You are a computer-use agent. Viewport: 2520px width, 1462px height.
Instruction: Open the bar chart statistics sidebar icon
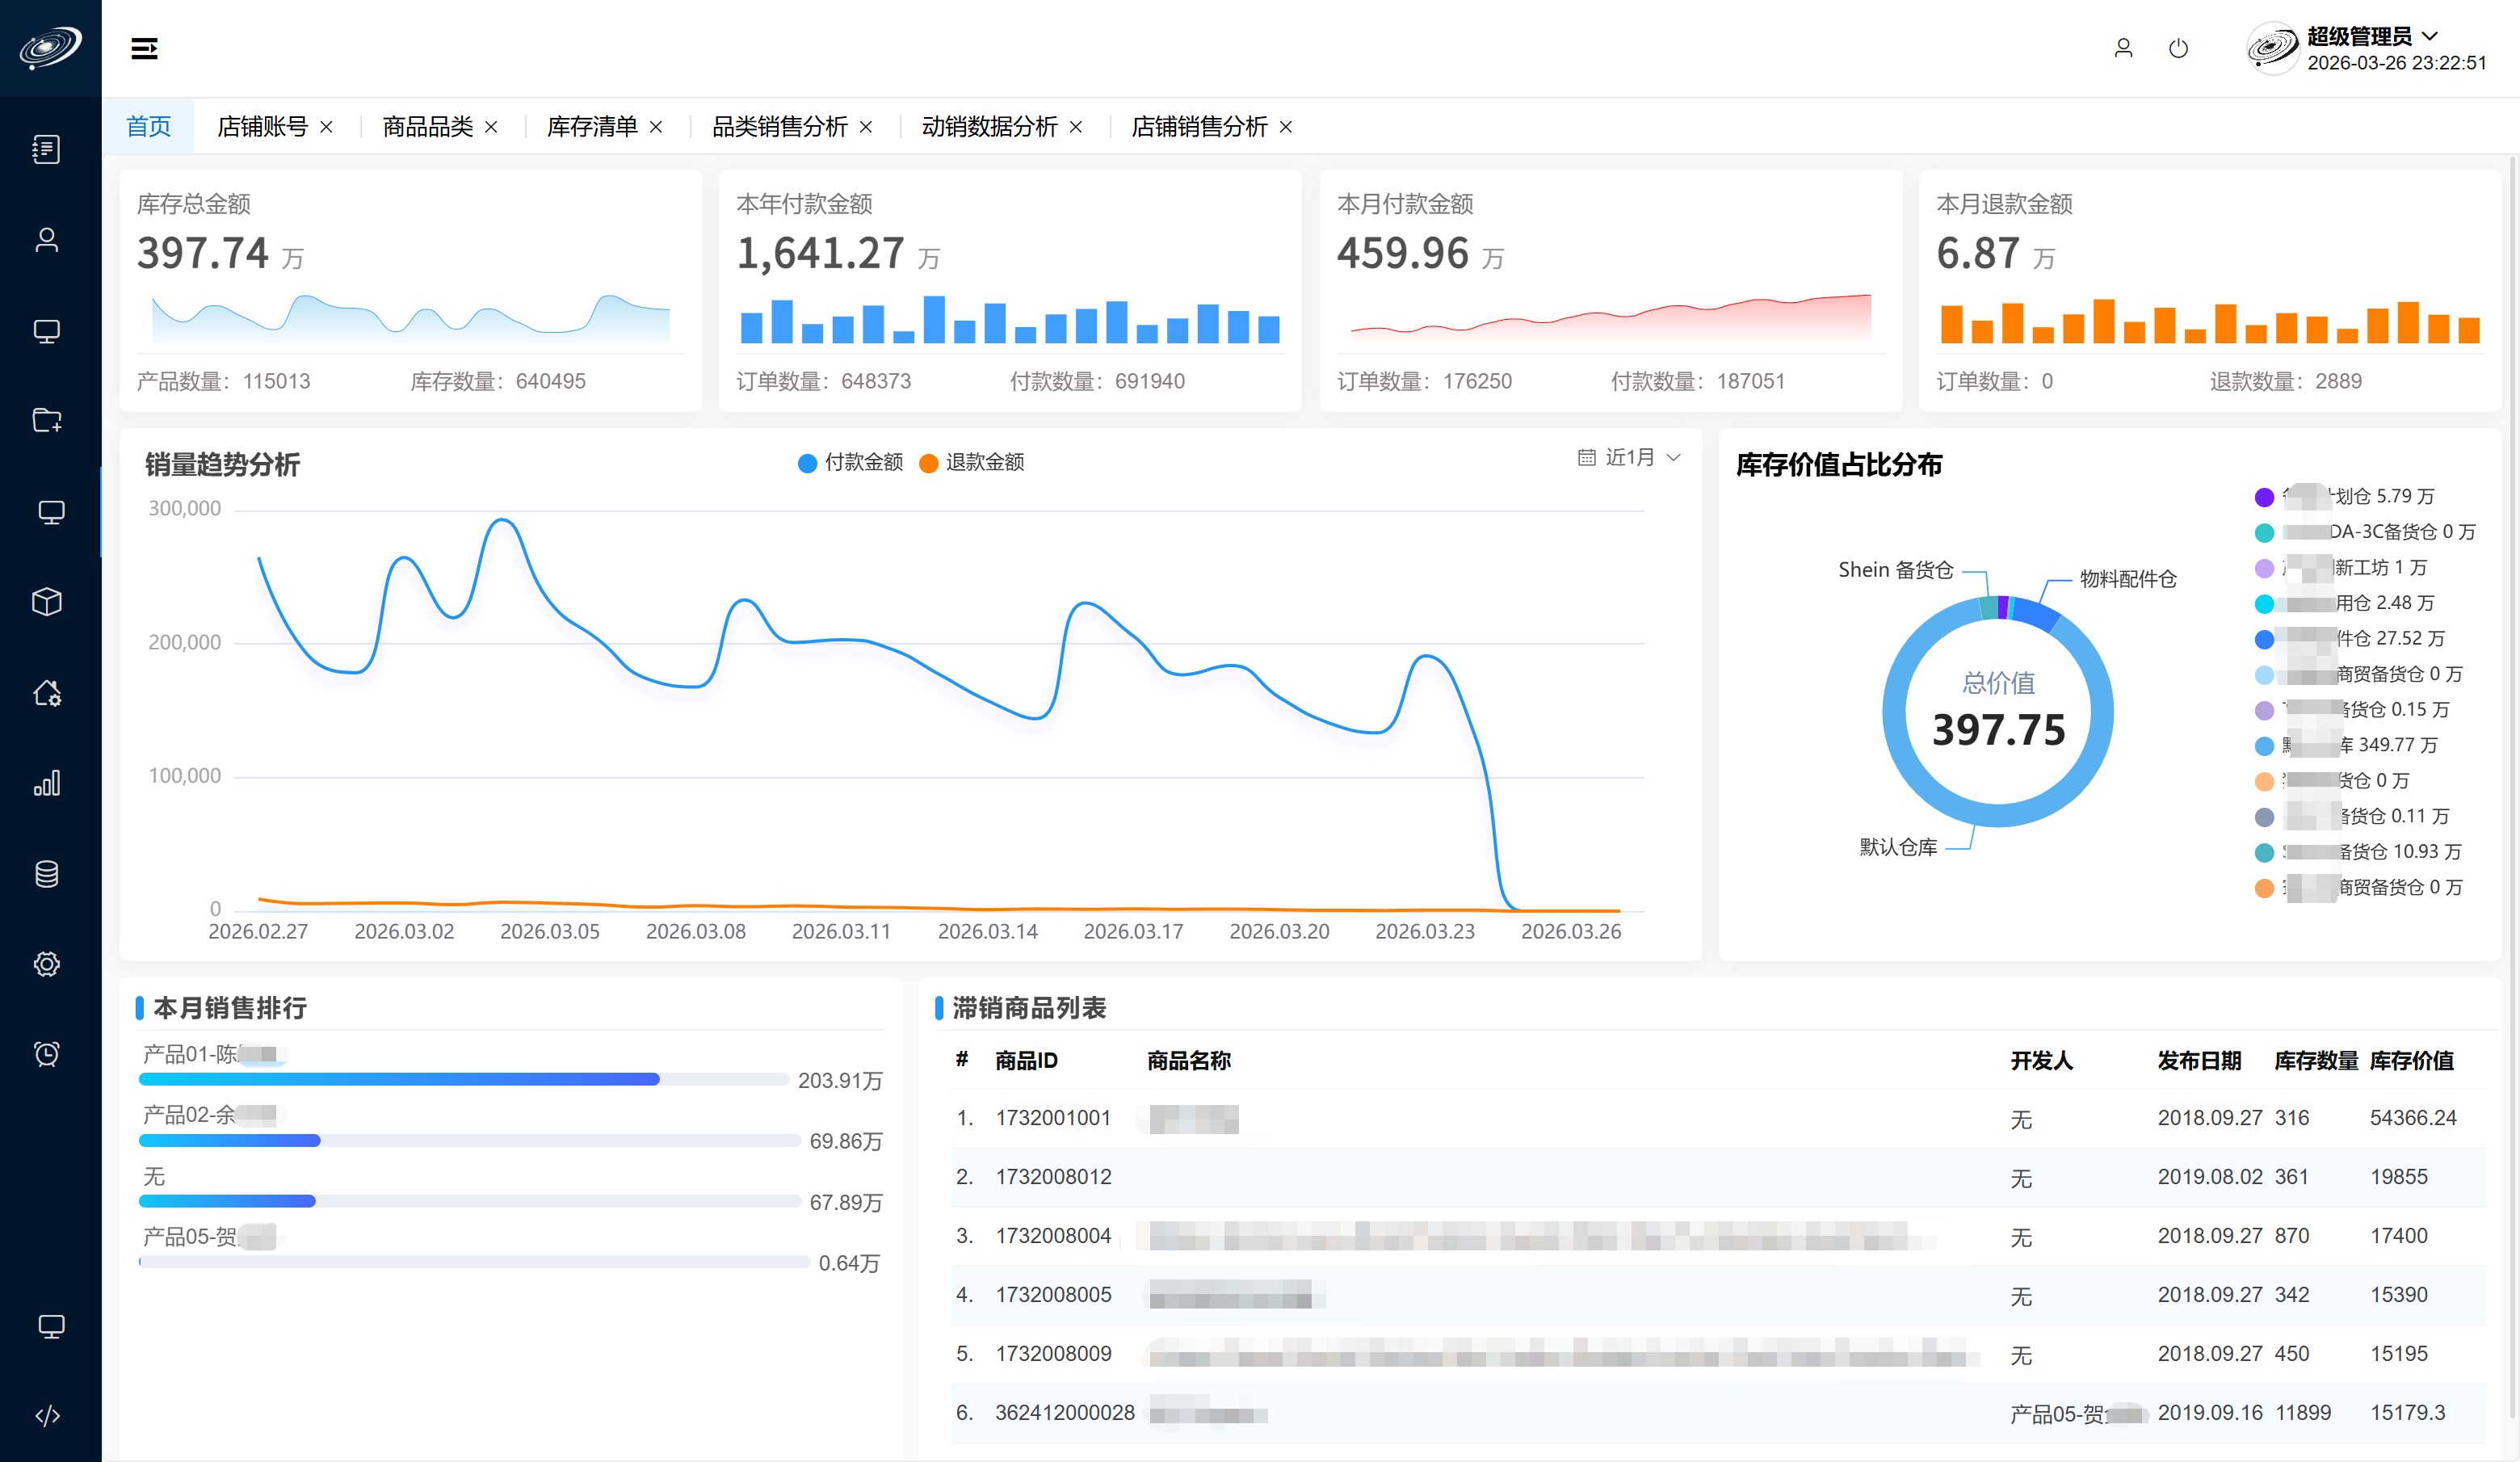point(47,783)
